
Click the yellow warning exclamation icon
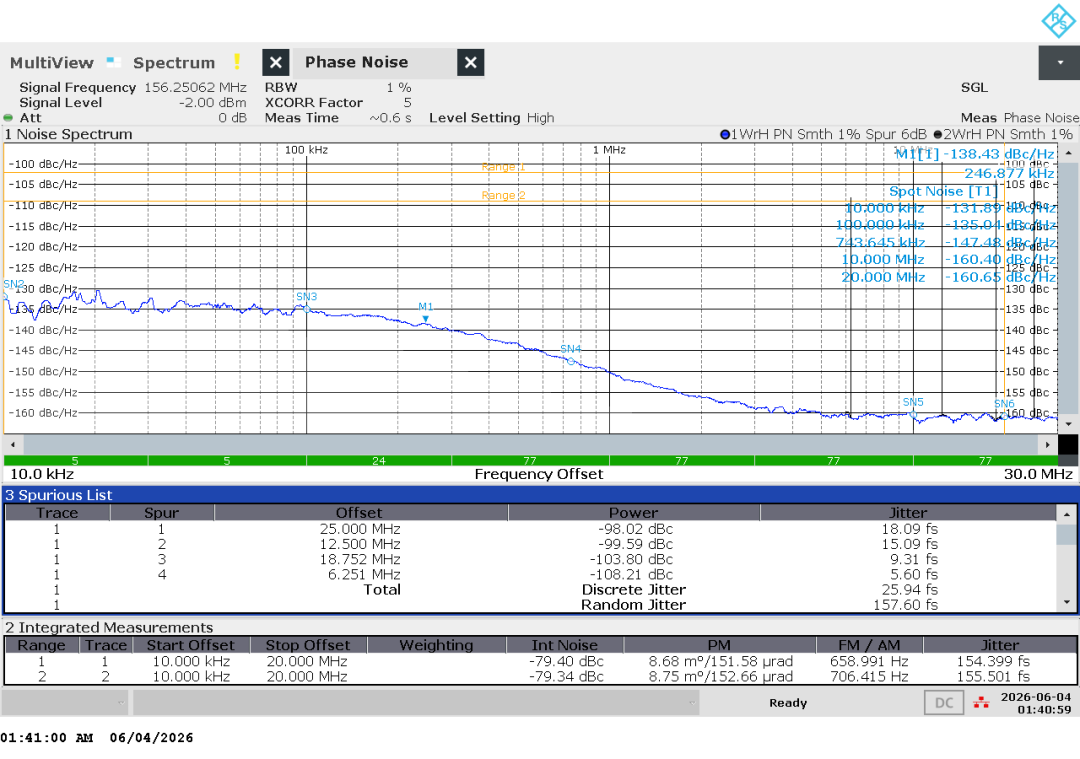coord(237,62)
